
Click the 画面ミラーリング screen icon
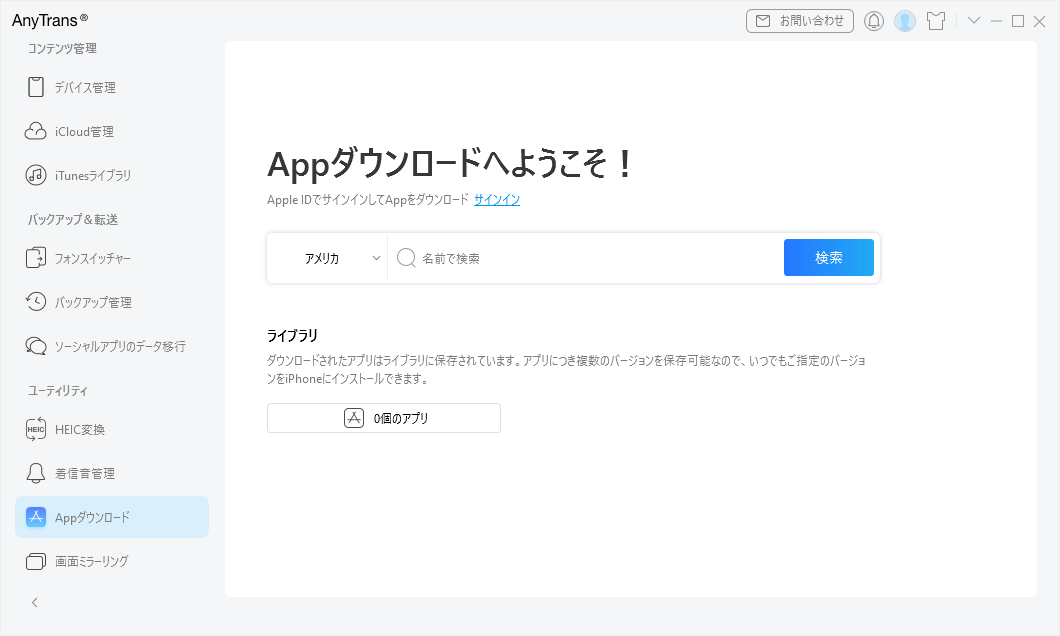point(36,561)
